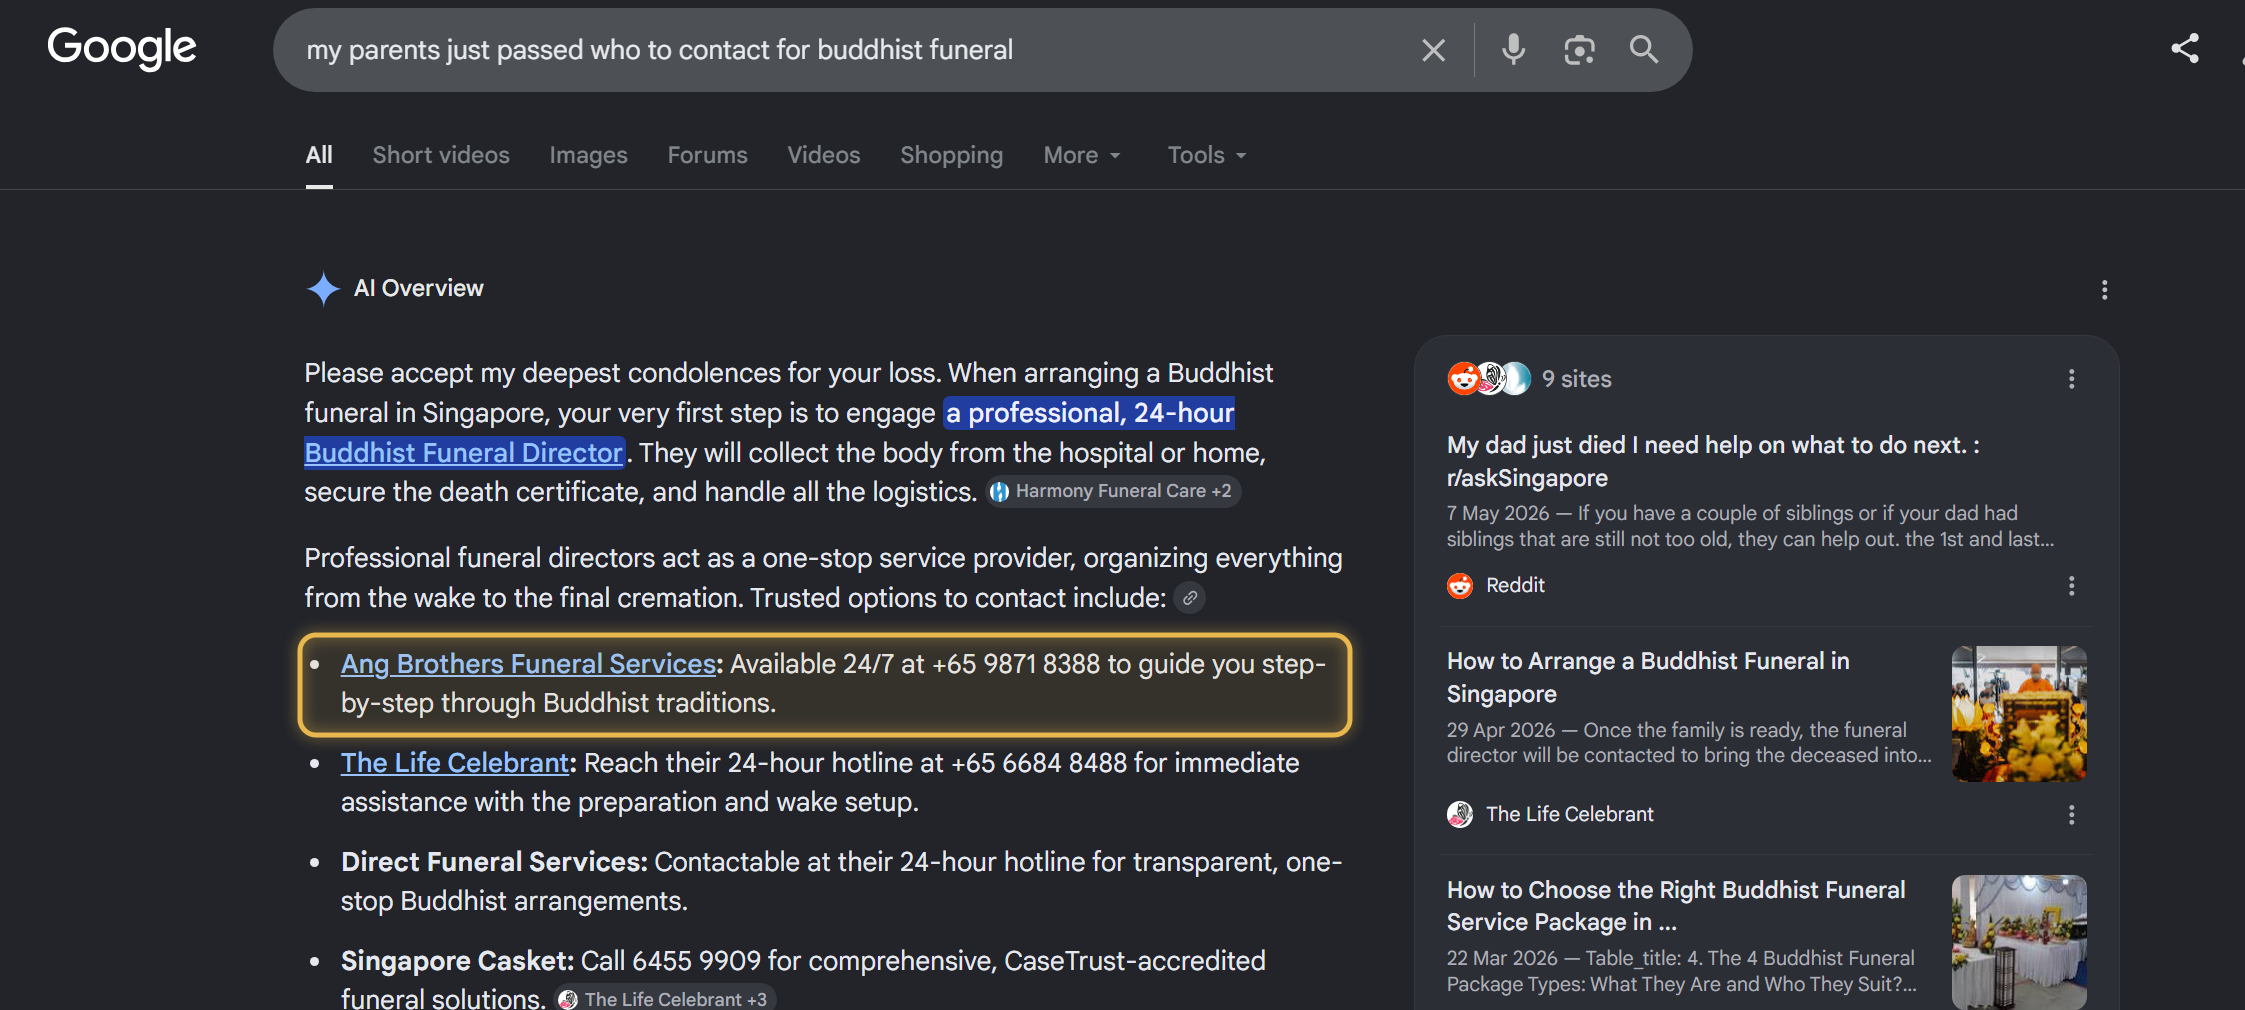Open the 9 sites panel options menu

[2071, 379]
